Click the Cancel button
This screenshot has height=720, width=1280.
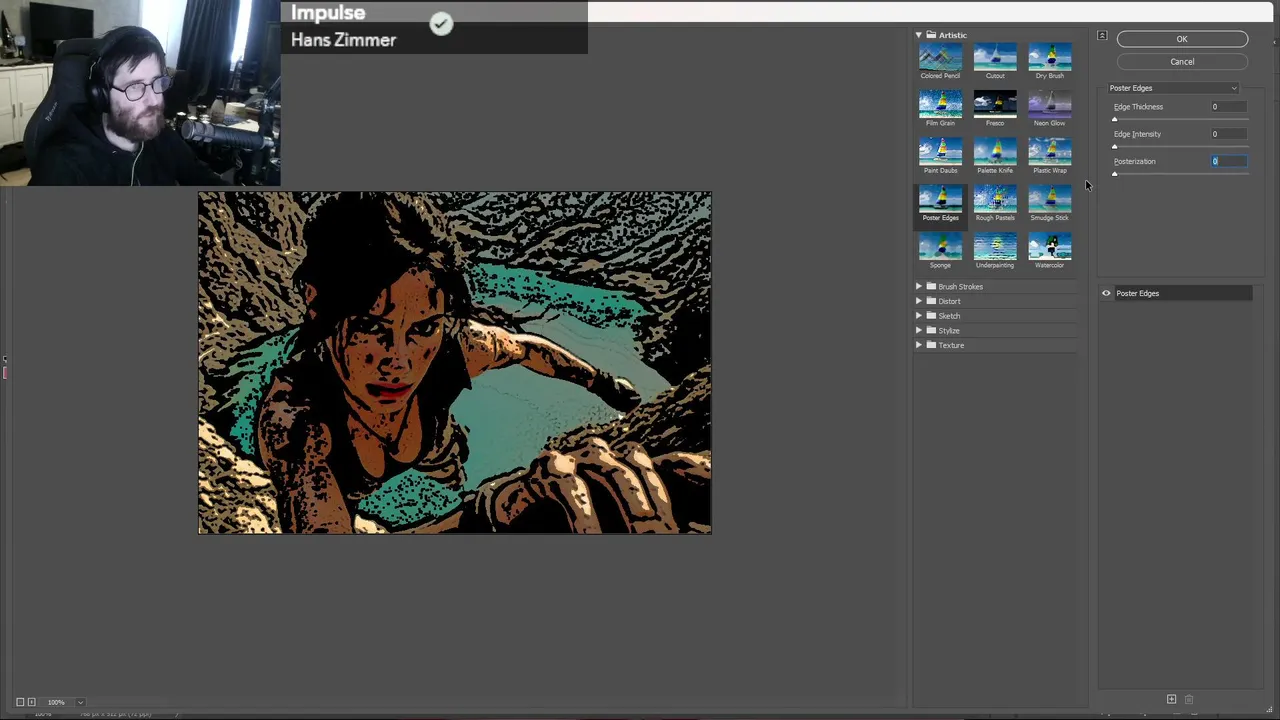coord(1182,62)
